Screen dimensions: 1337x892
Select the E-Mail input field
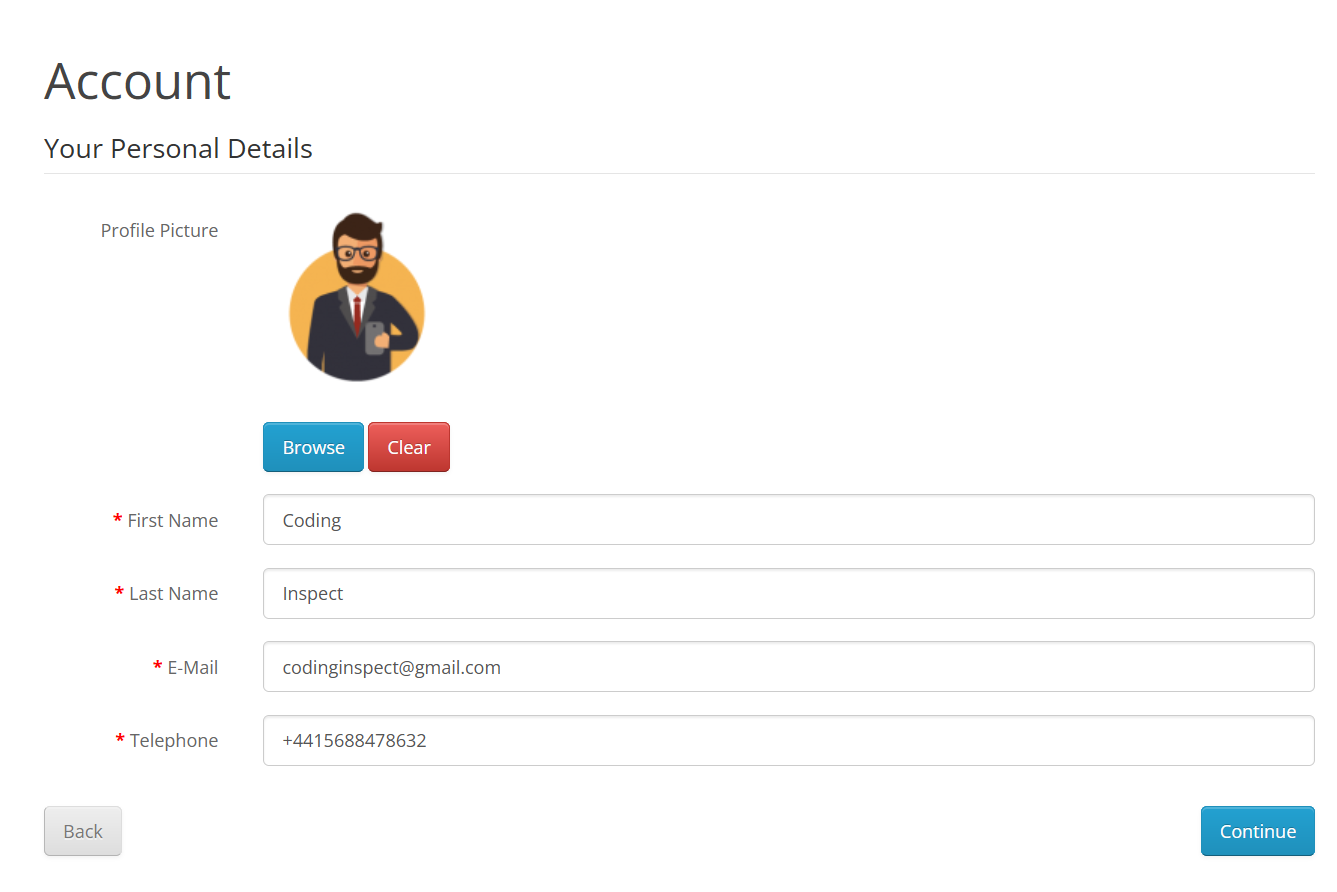coord(788,667)
